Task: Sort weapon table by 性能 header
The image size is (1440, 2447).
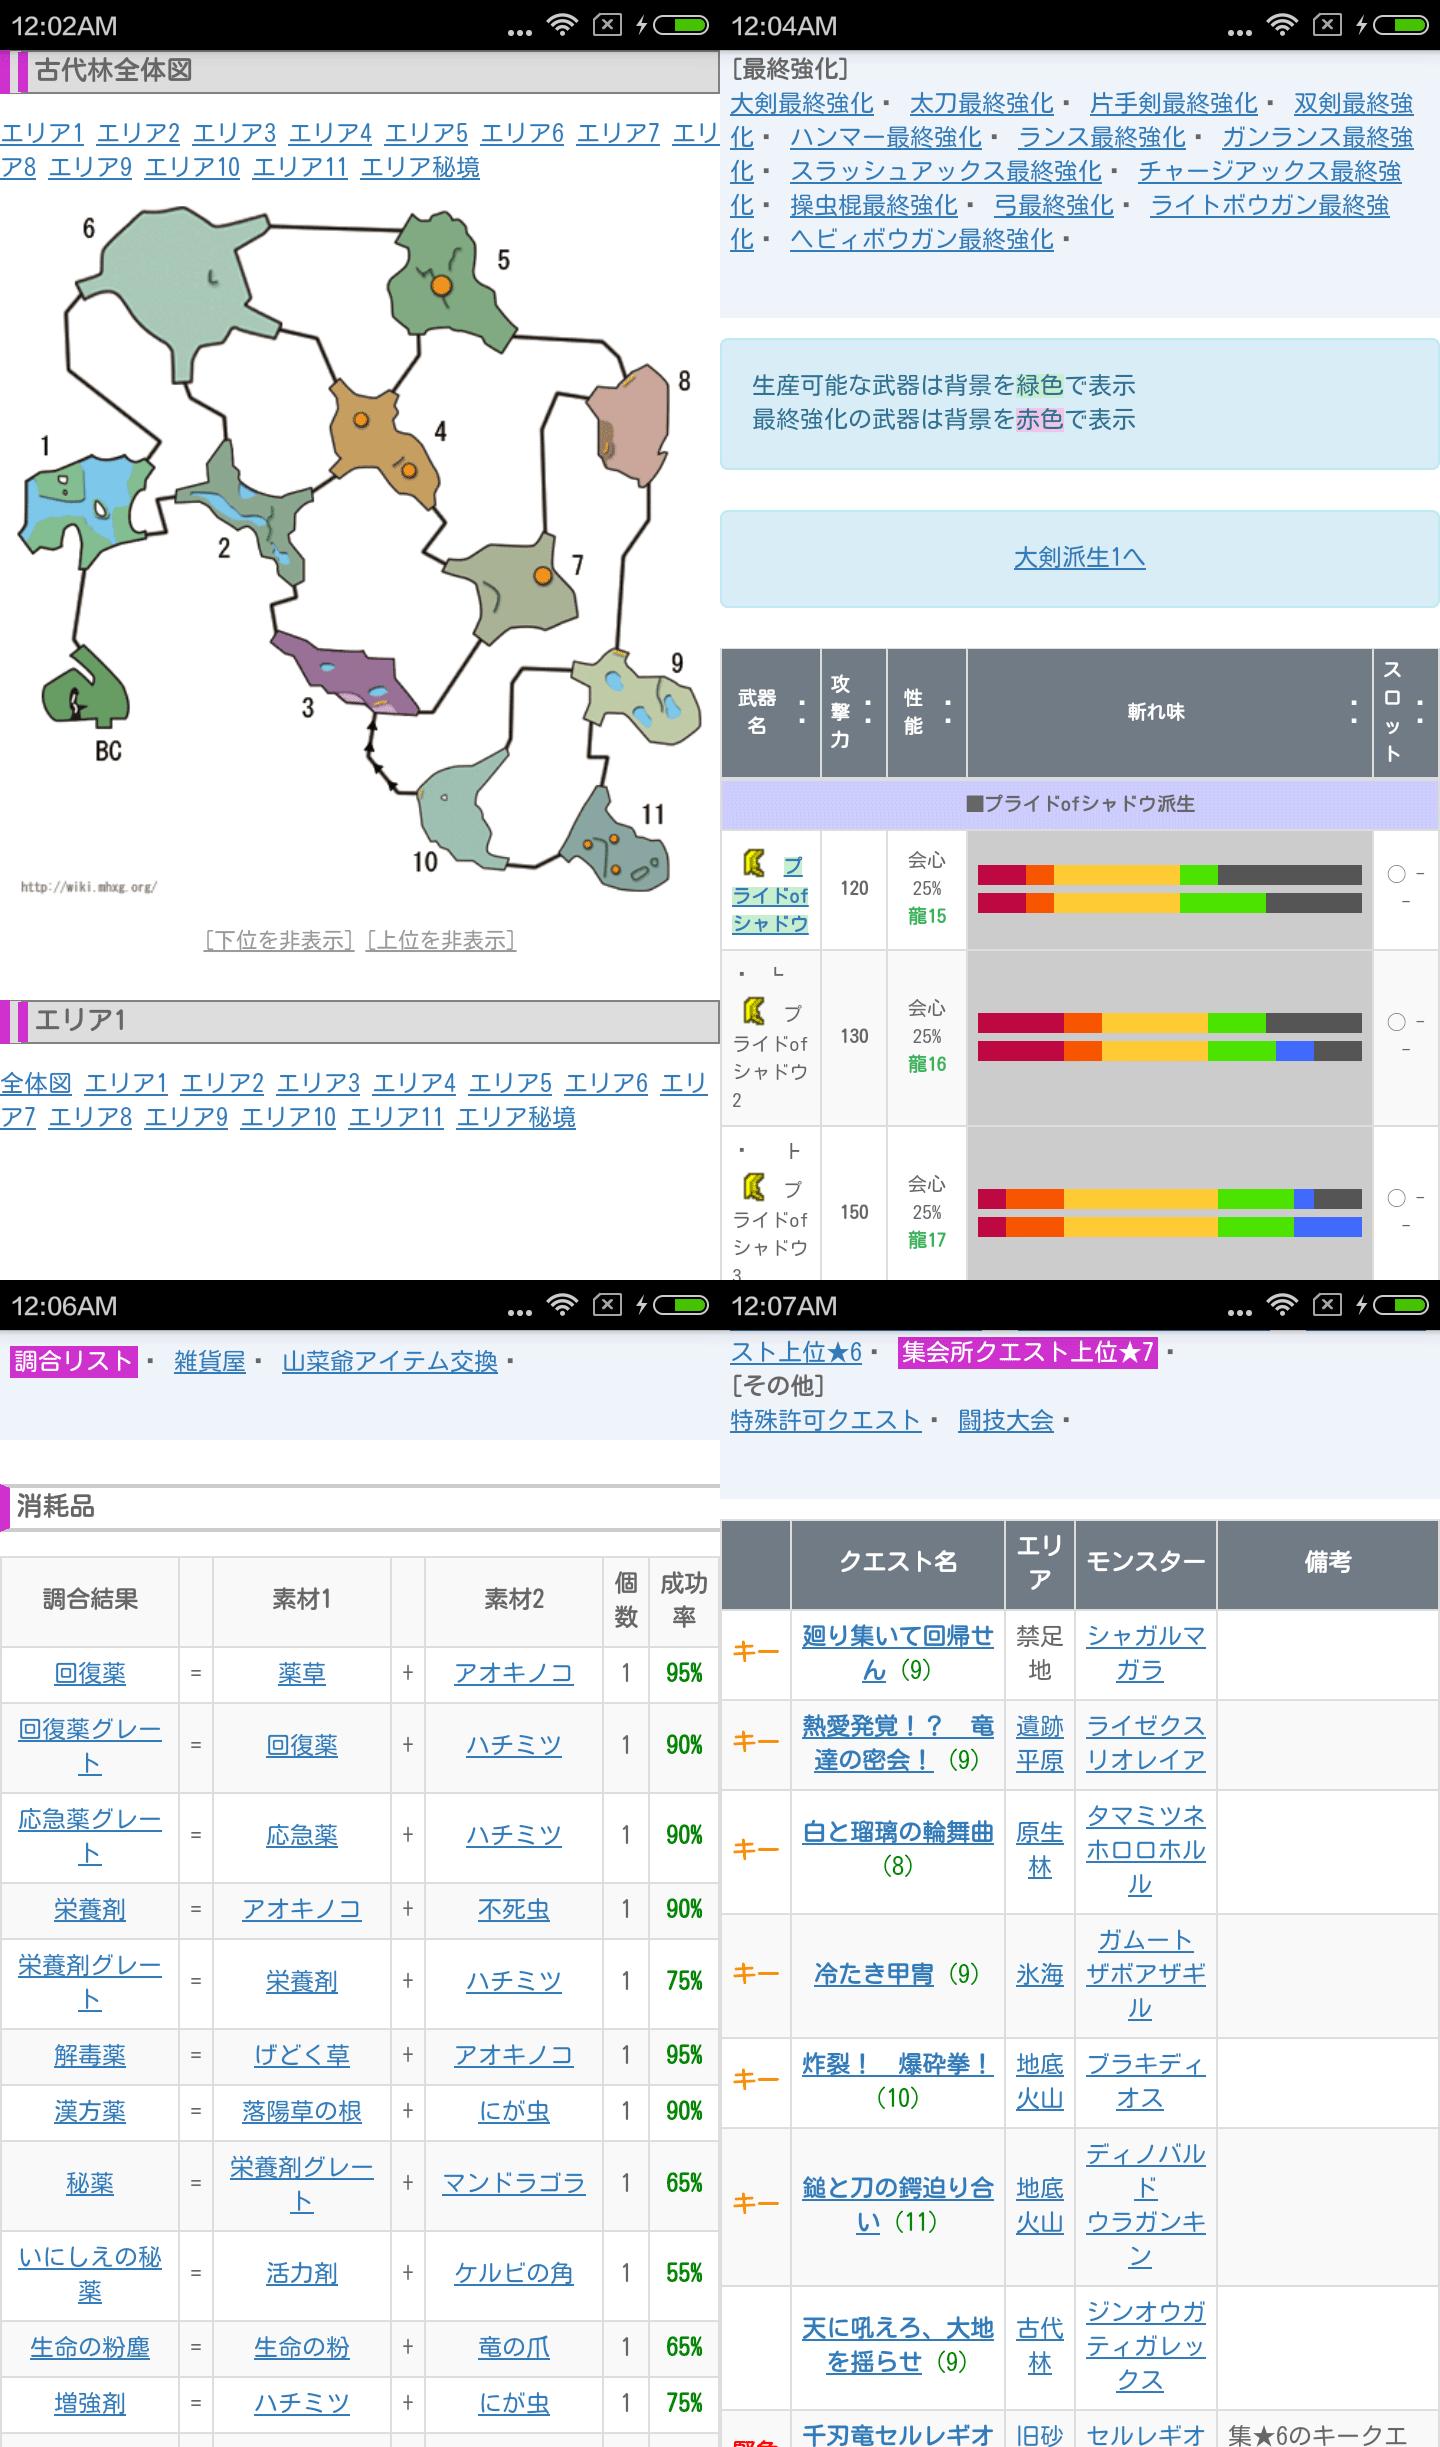Action: coord(926,712)
